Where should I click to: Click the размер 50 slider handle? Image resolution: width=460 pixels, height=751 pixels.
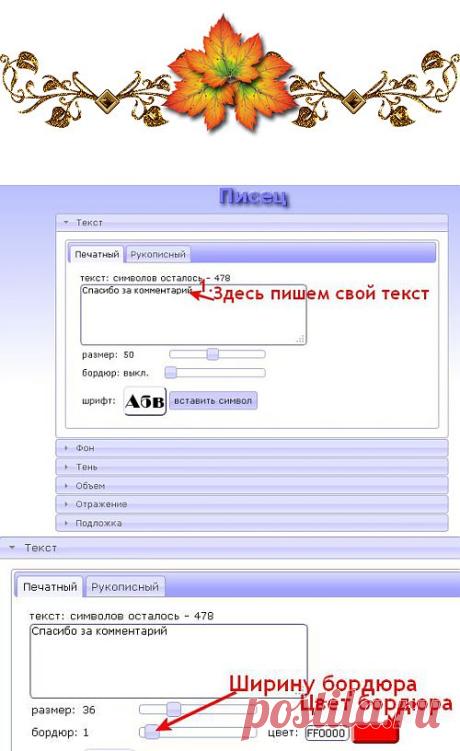click(213, 354)
